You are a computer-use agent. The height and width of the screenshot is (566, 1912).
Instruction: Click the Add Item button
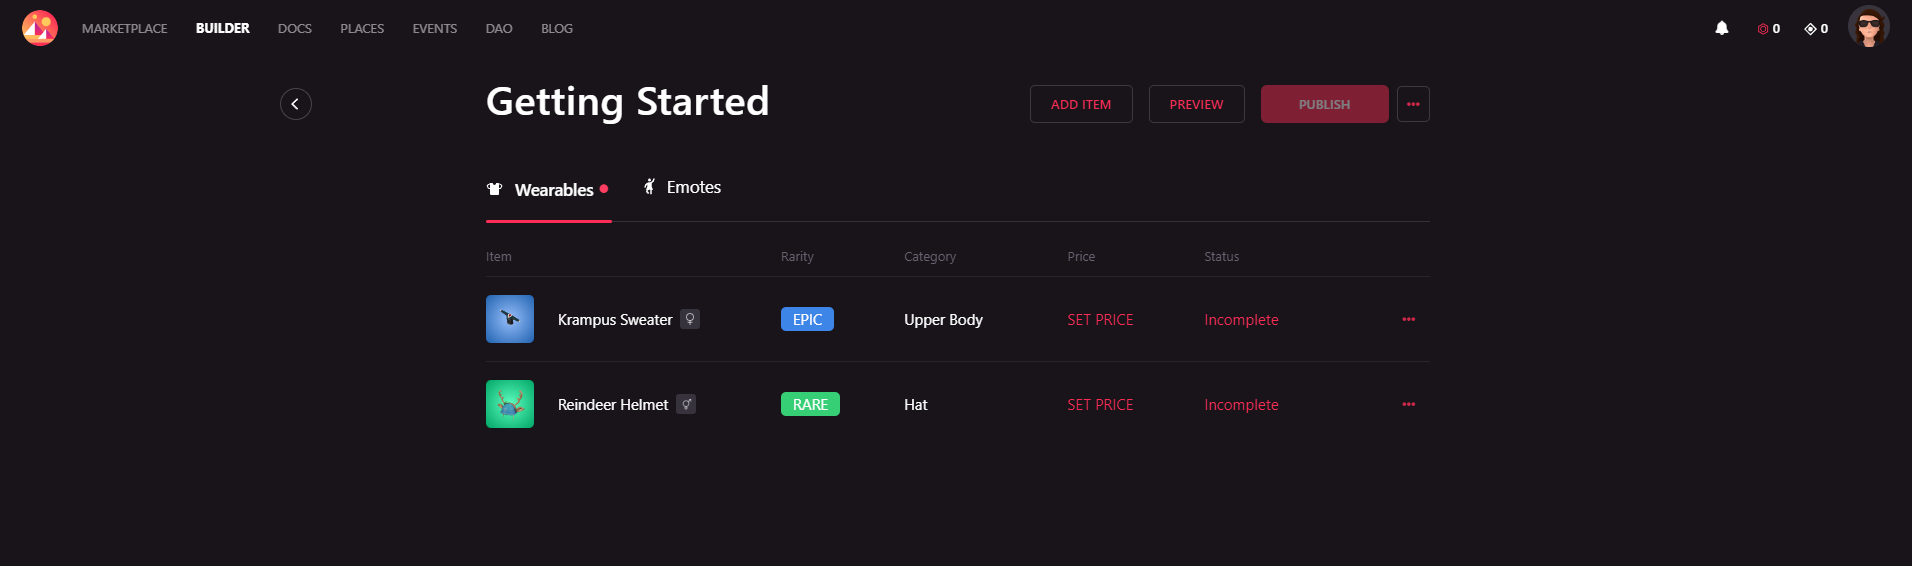1081,104
